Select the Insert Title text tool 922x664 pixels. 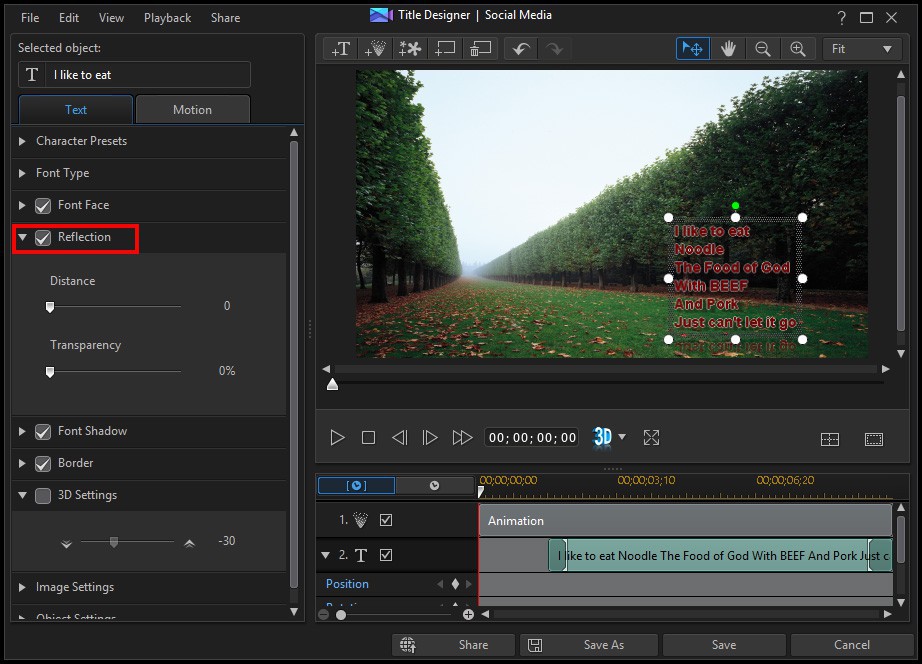pos(341,49)
